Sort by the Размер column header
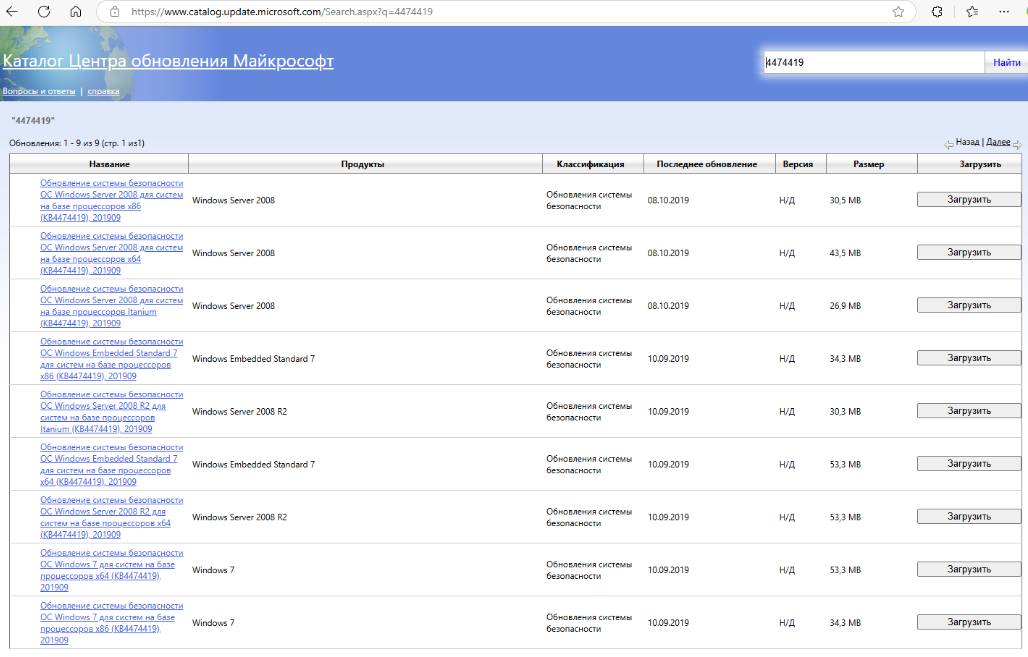Image resolution: width=1028 pixels, height=657 pixels. 871,164
